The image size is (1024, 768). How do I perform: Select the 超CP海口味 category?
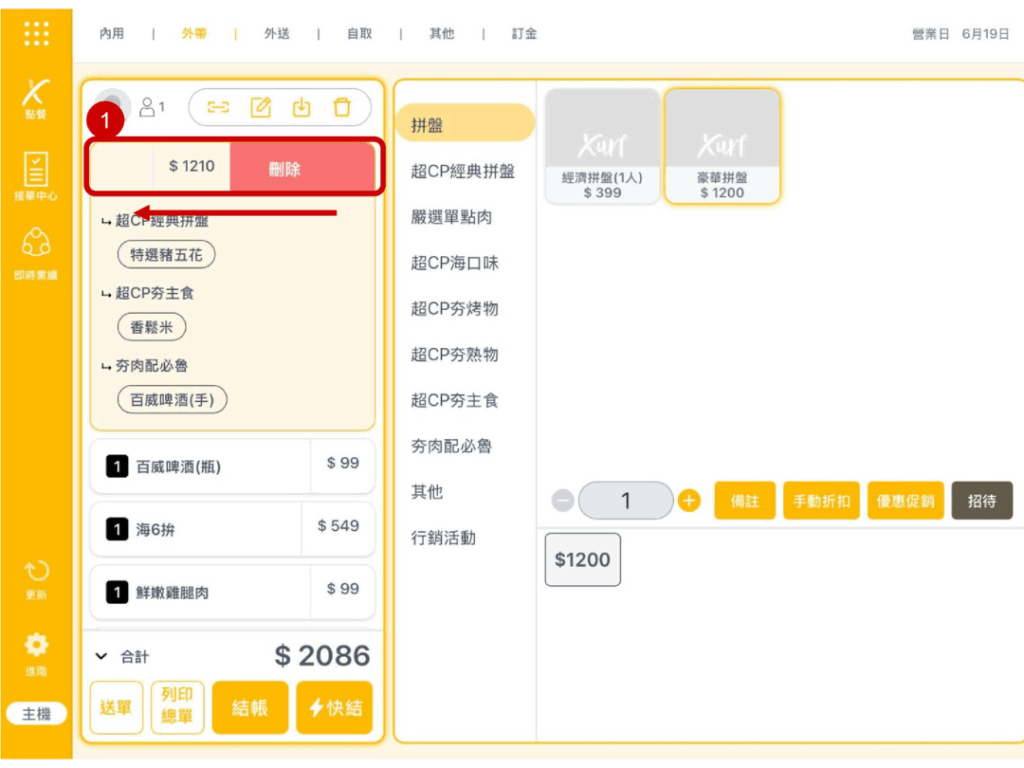pos(455,263)
